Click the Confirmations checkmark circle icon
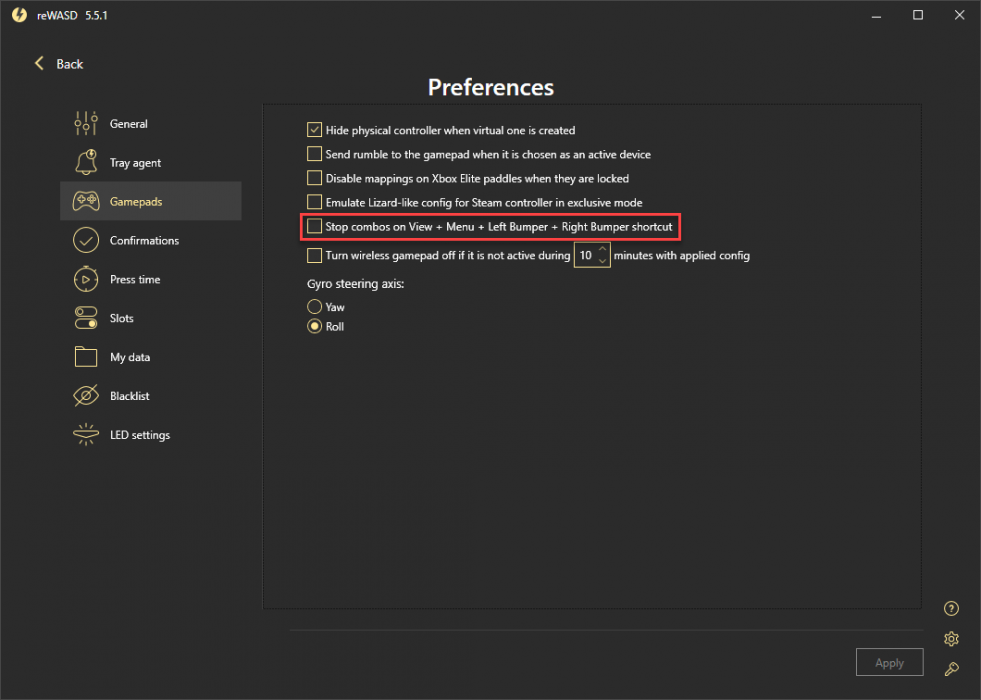 pyautogui.click(x=86, y=240)
